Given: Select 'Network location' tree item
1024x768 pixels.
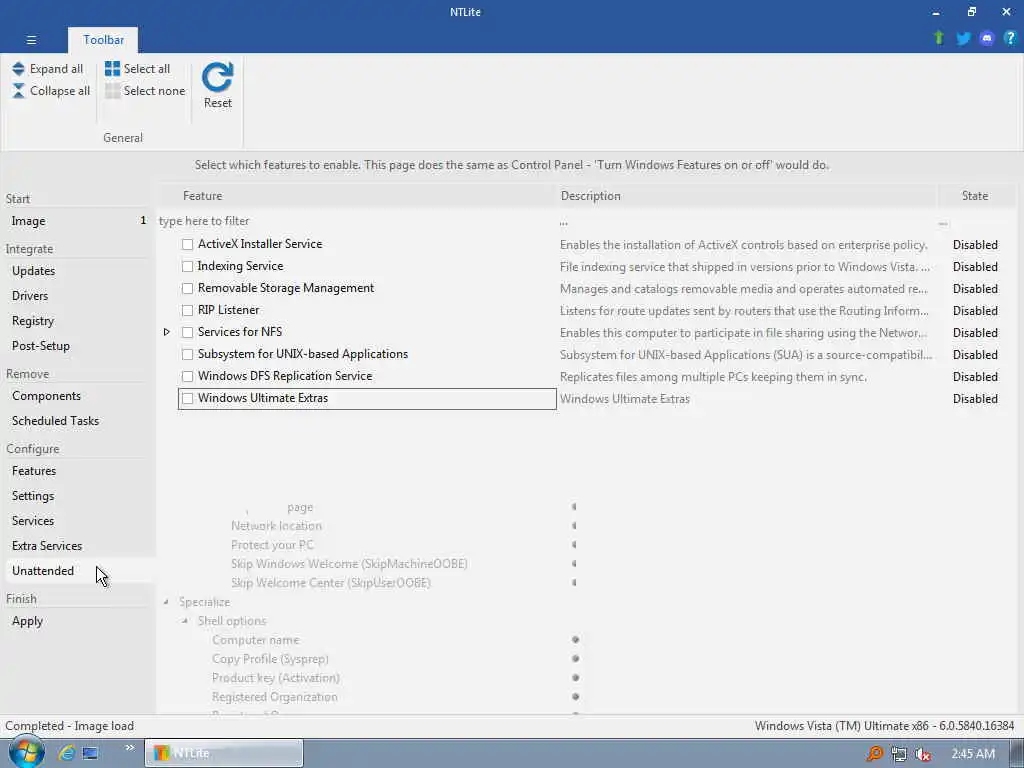Looking at the screenshot, I should [276, 526].
